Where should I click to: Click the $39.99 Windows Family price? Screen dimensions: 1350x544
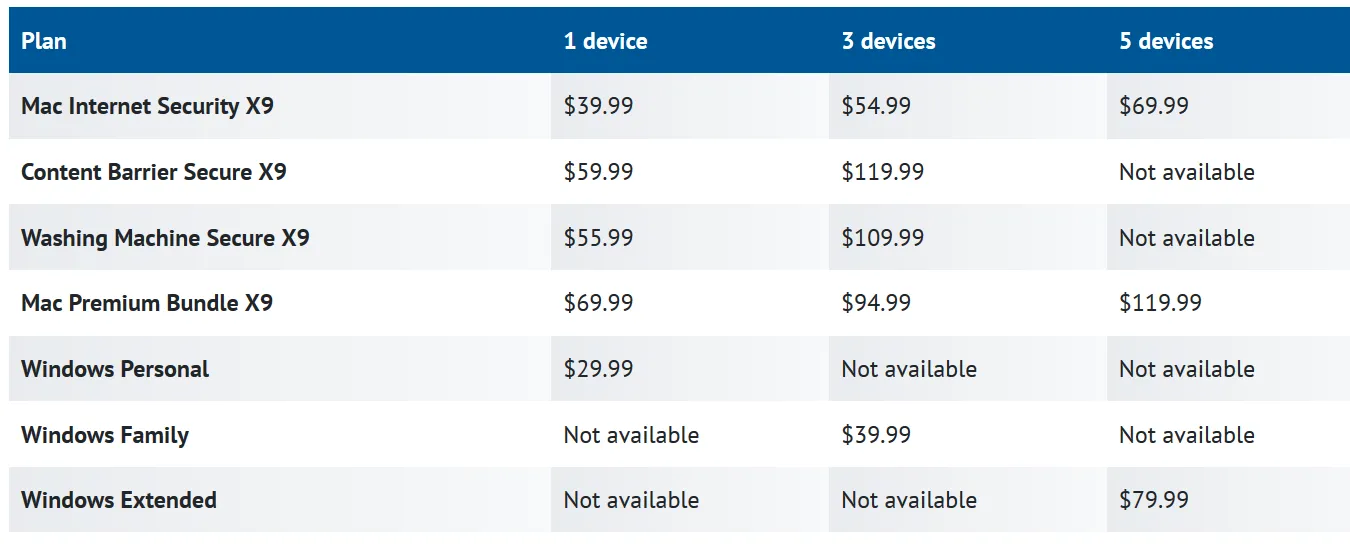pyautogui.click(x=876, y=435)
